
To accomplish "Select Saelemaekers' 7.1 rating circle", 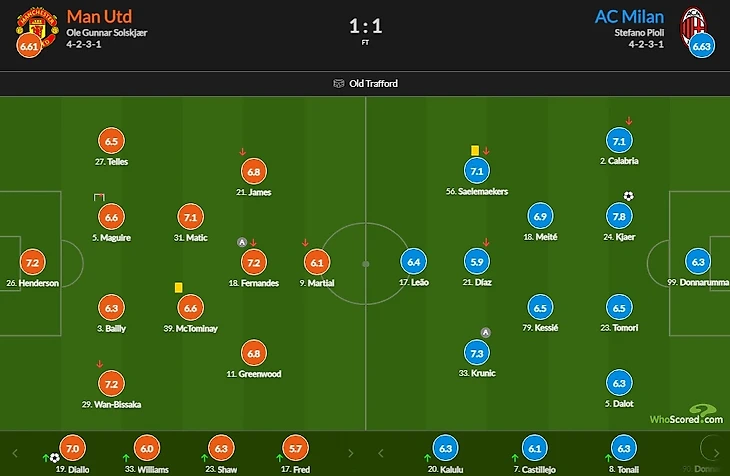I will click(x=476, y=170).
